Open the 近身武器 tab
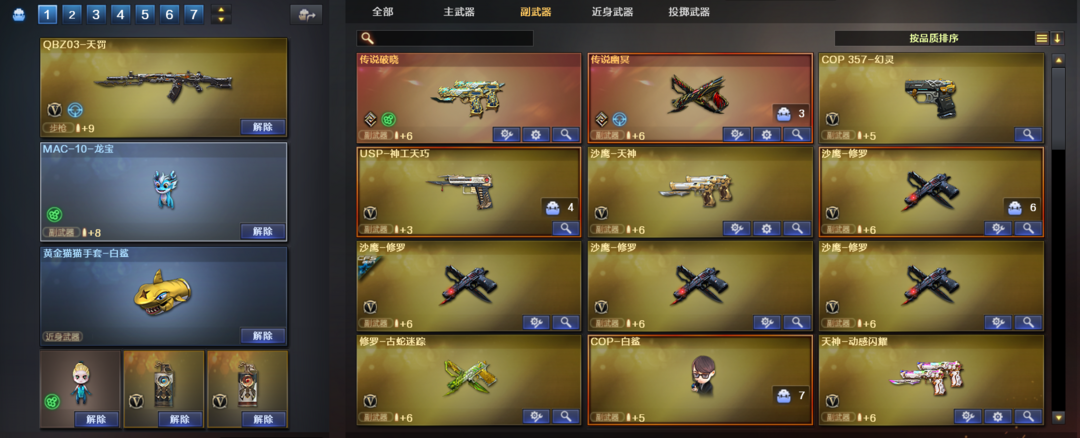 pos(612,12)
